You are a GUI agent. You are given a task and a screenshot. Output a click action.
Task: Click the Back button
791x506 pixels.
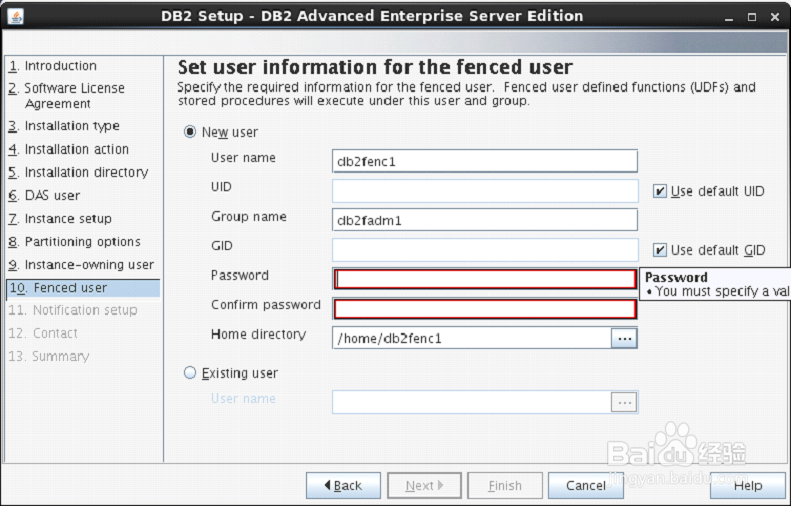click(x=343, y=485)
